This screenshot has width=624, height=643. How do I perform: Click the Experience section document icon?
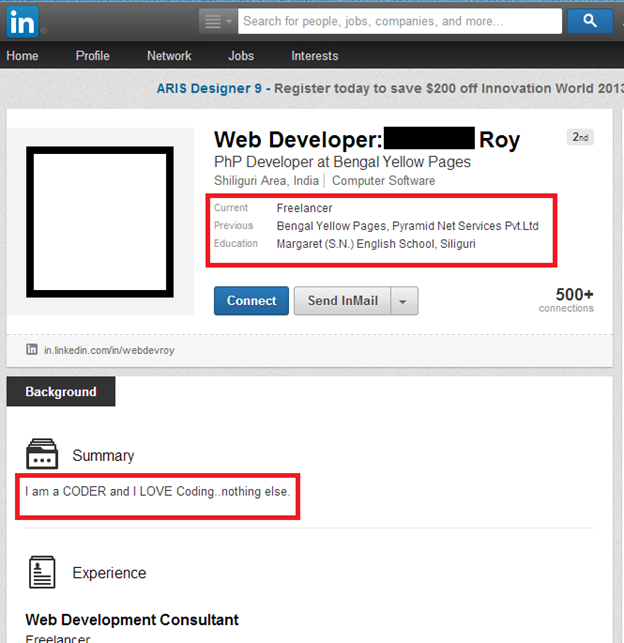(x=42, y=572)
